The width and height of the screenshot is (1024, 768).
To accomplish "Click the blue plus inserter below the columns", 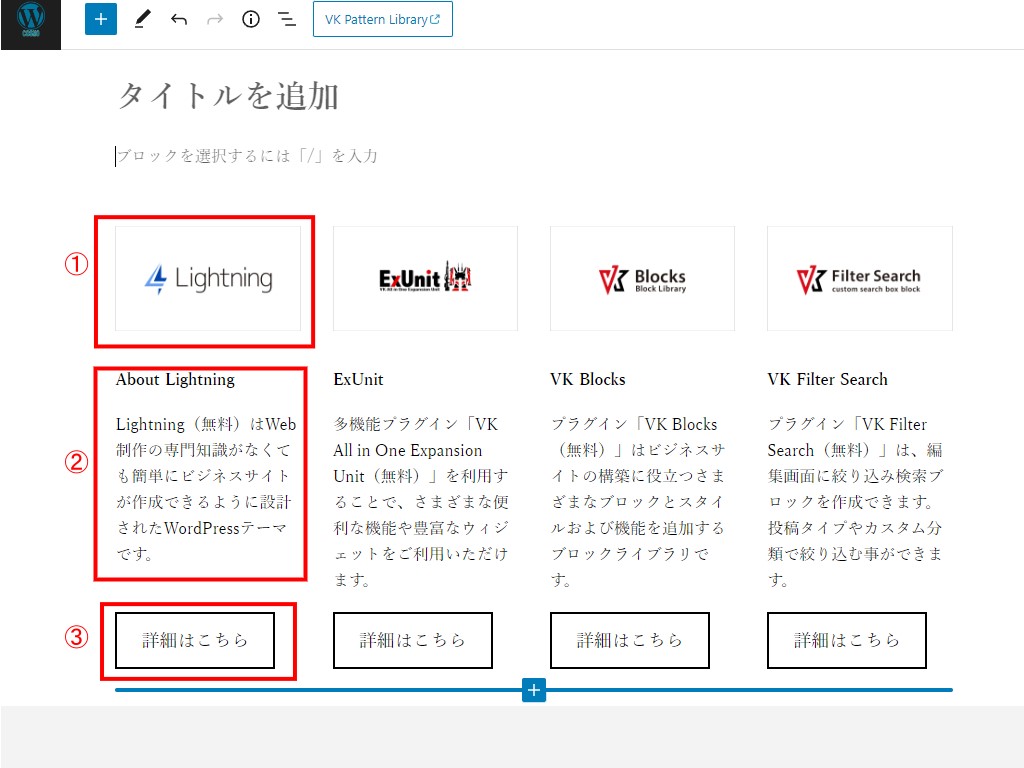I will click(534, 690).
